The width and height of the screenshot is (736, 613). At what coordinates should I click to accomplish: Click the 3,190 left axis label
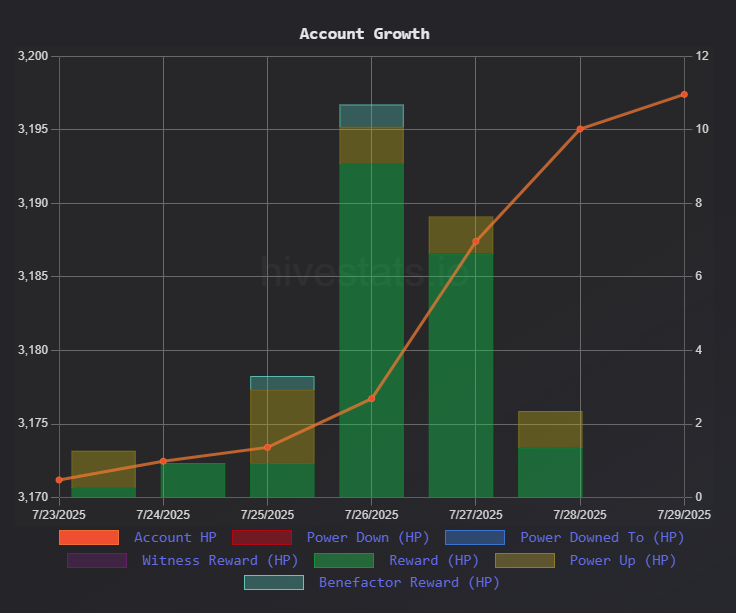click(x=33, y=203)
